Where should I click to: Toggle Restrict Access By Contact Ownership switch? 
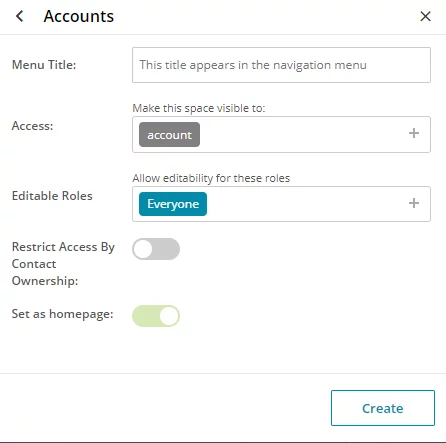coord(156,249)
